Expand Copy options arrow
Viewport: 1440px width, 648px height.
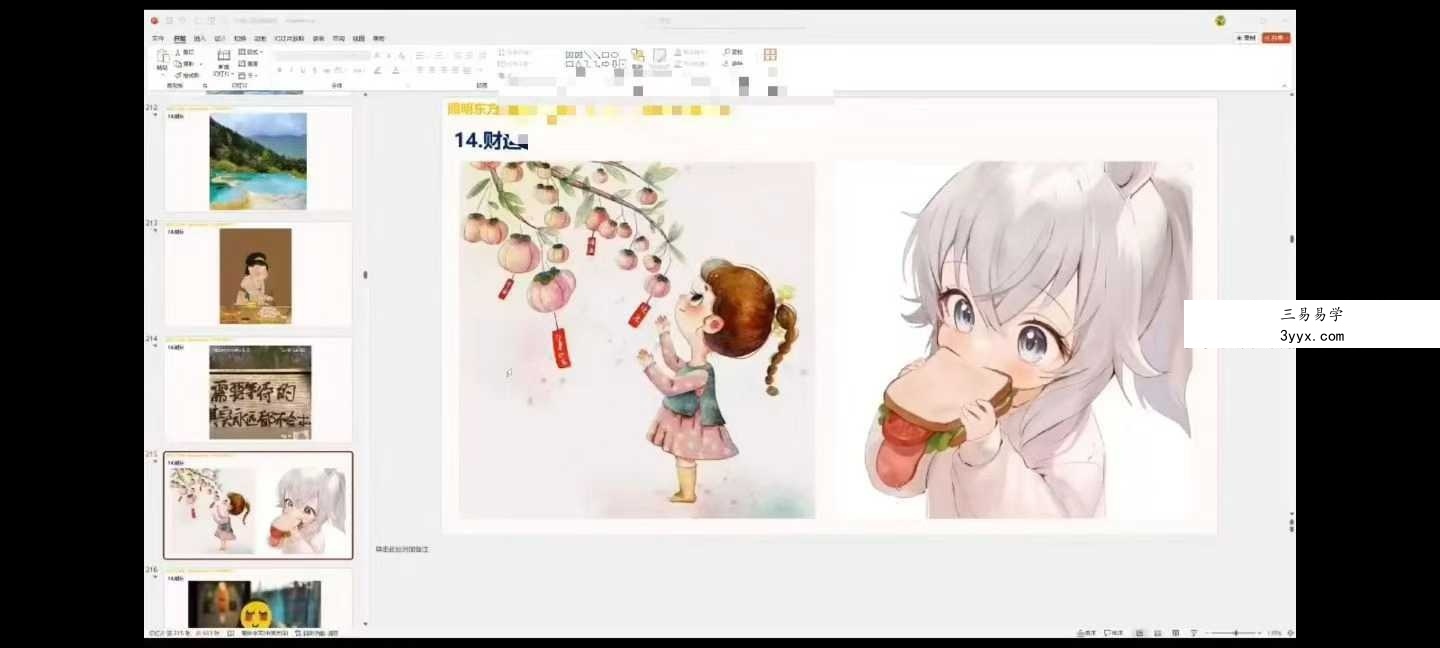[201, 64]
